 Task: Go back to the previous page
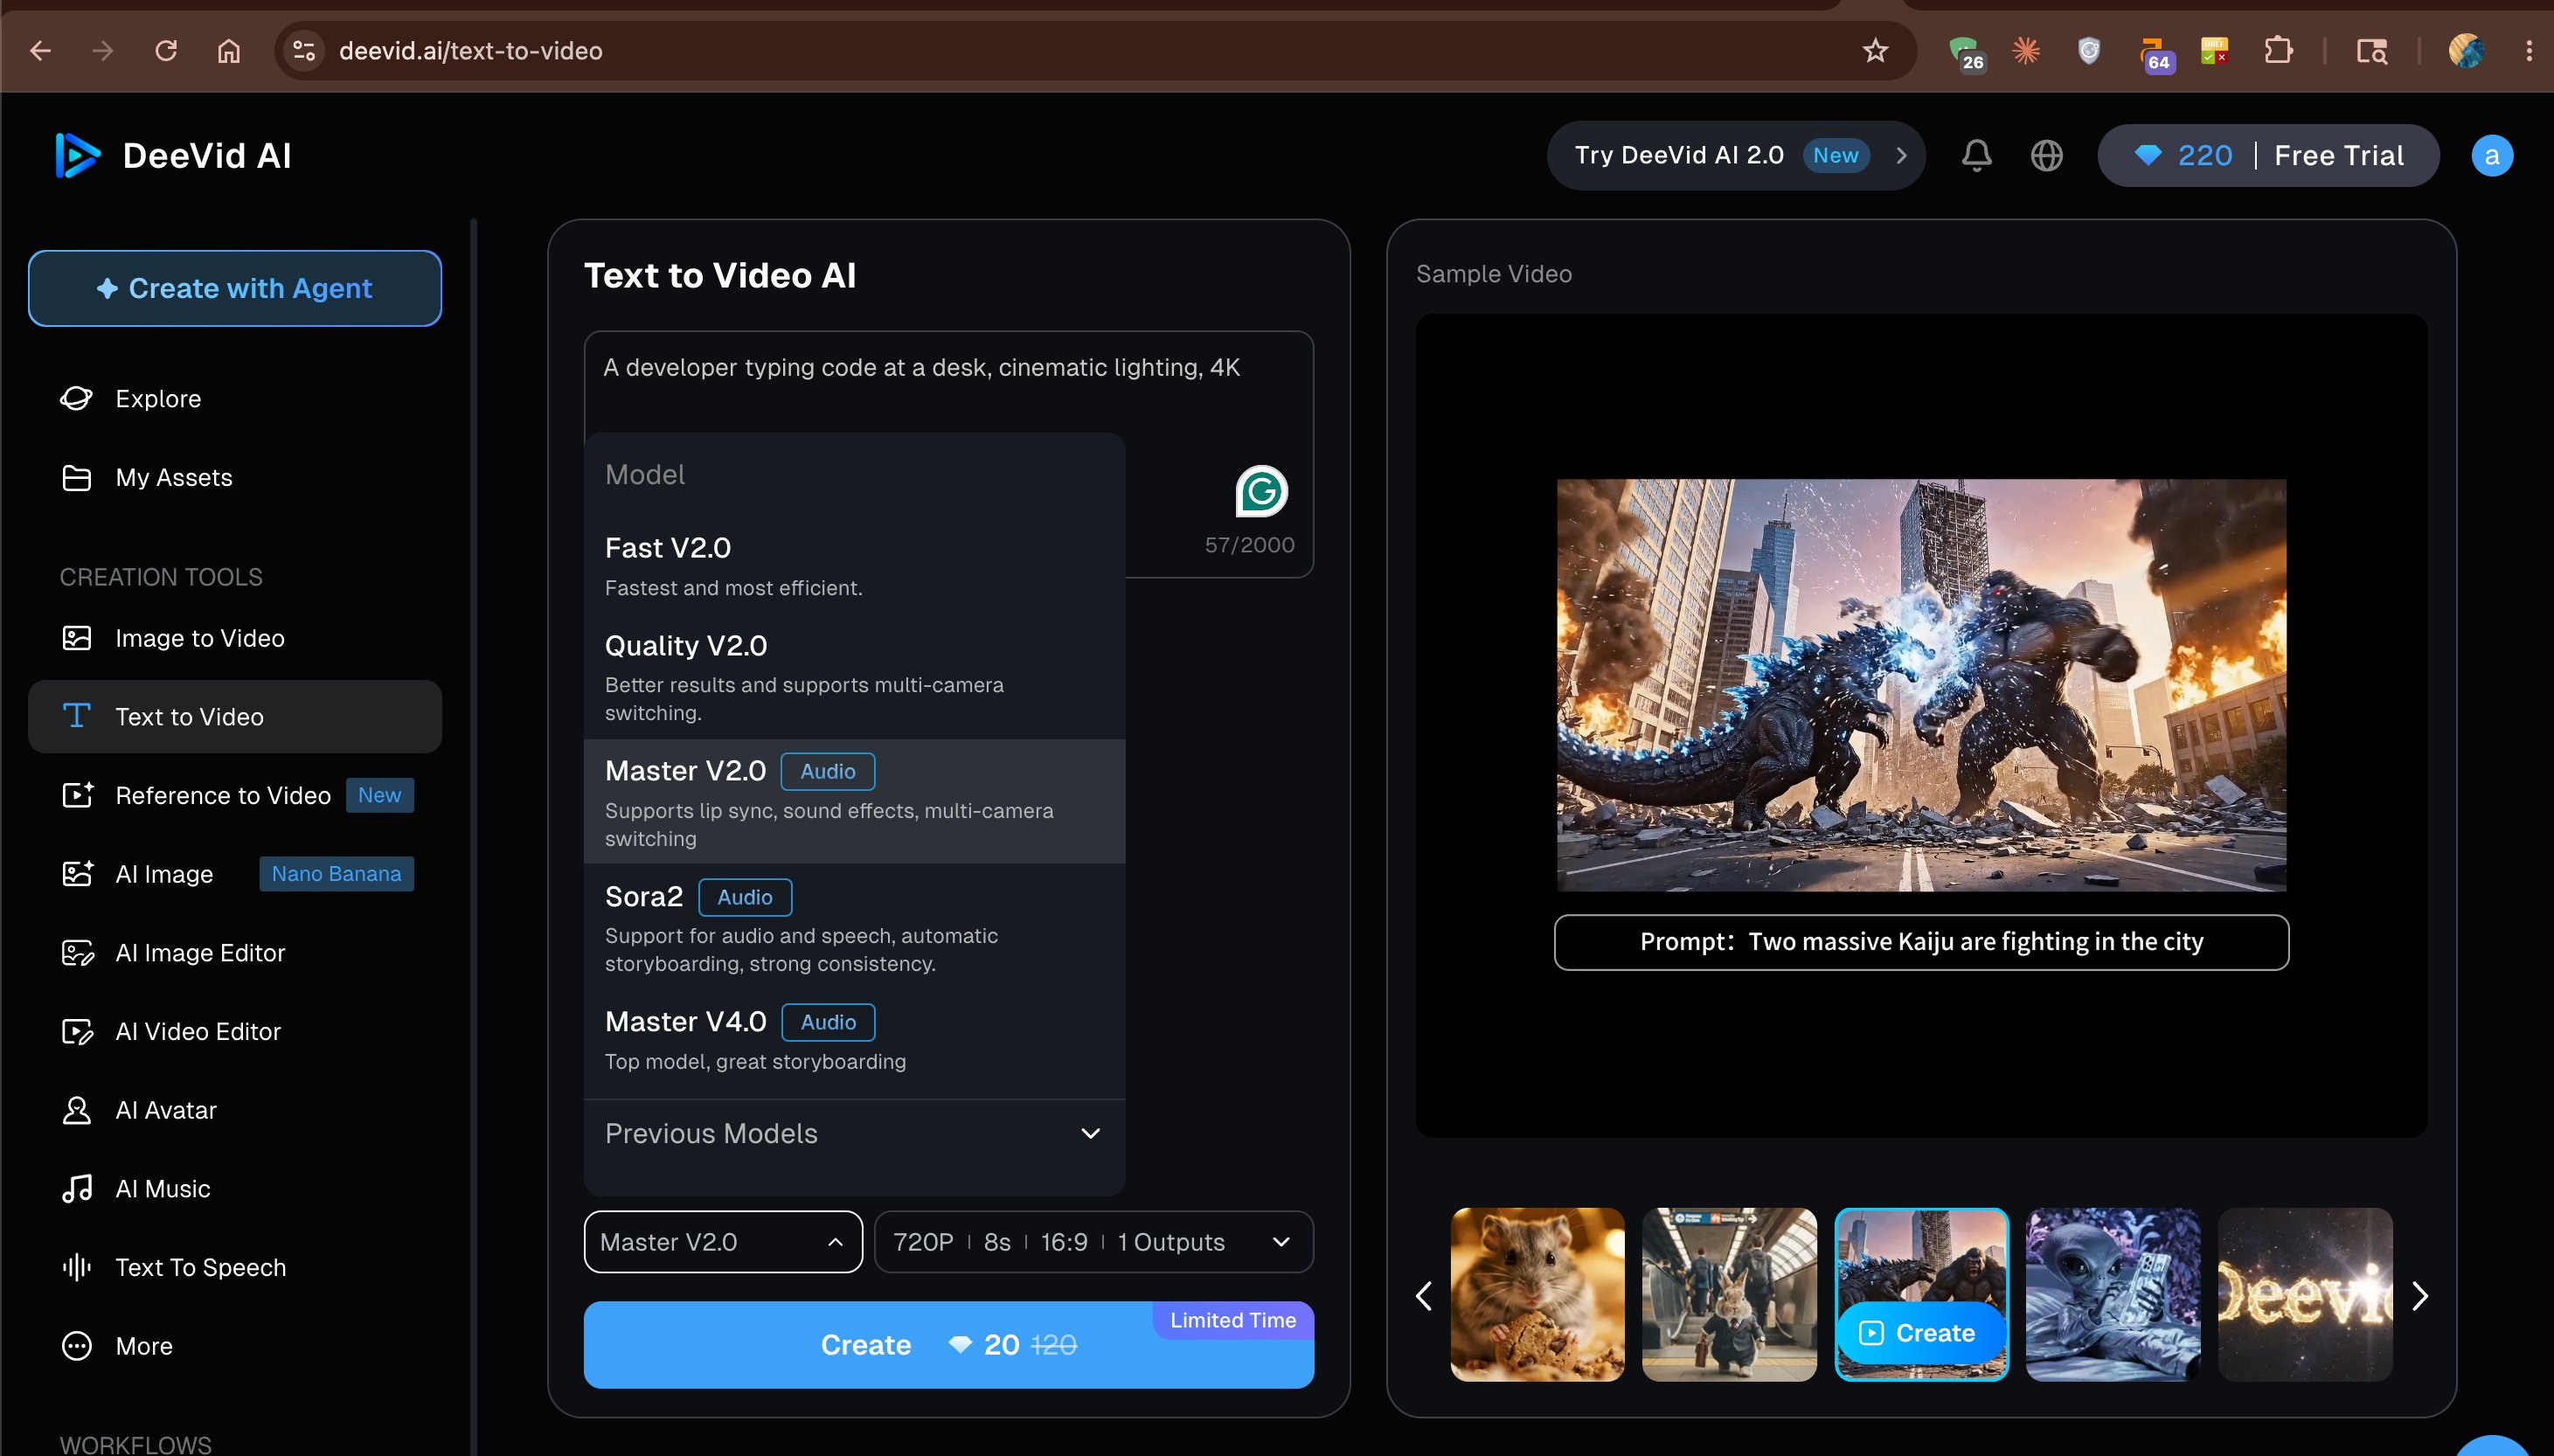[41, 50]
